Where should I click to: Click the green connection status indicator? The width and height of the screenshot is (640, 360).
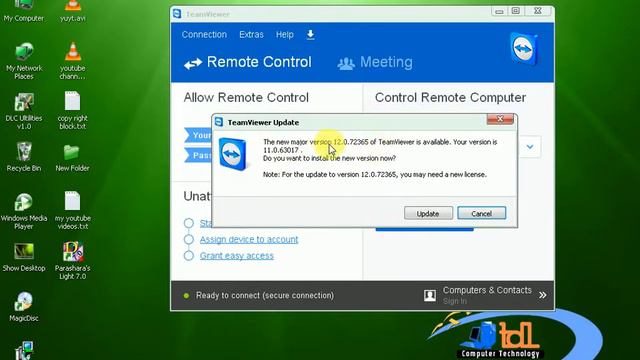(187, 296)
